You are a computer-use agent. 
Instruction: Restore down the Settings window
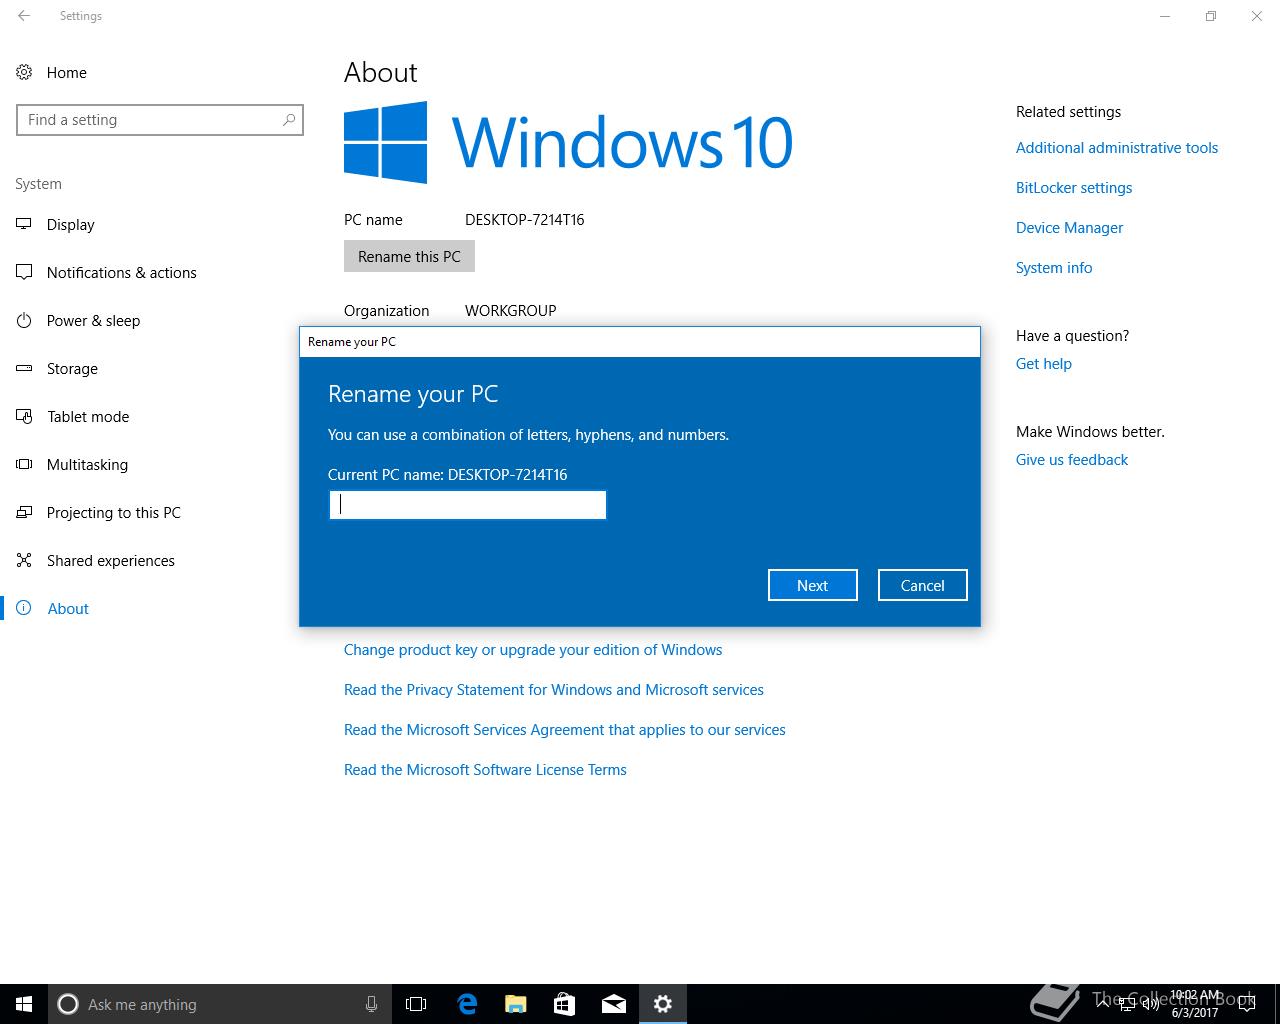1211,16
